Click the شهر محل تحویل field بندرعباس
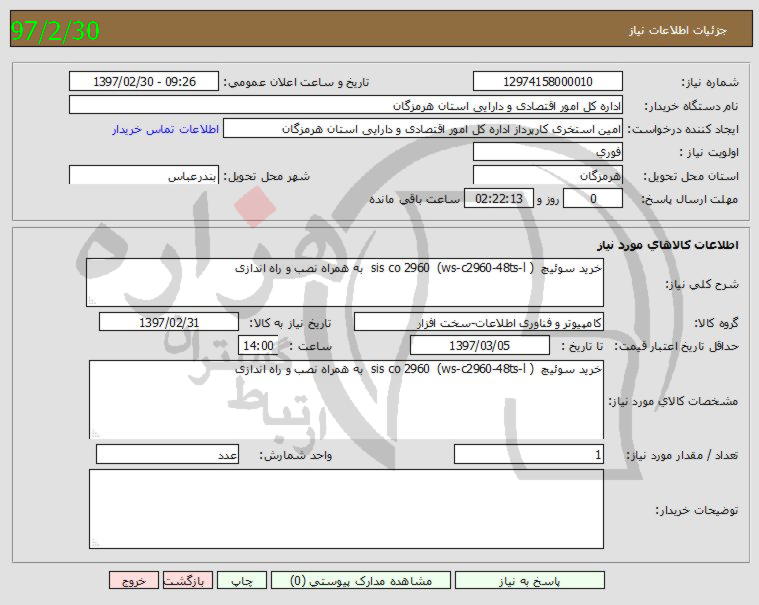 pos(144,175)
